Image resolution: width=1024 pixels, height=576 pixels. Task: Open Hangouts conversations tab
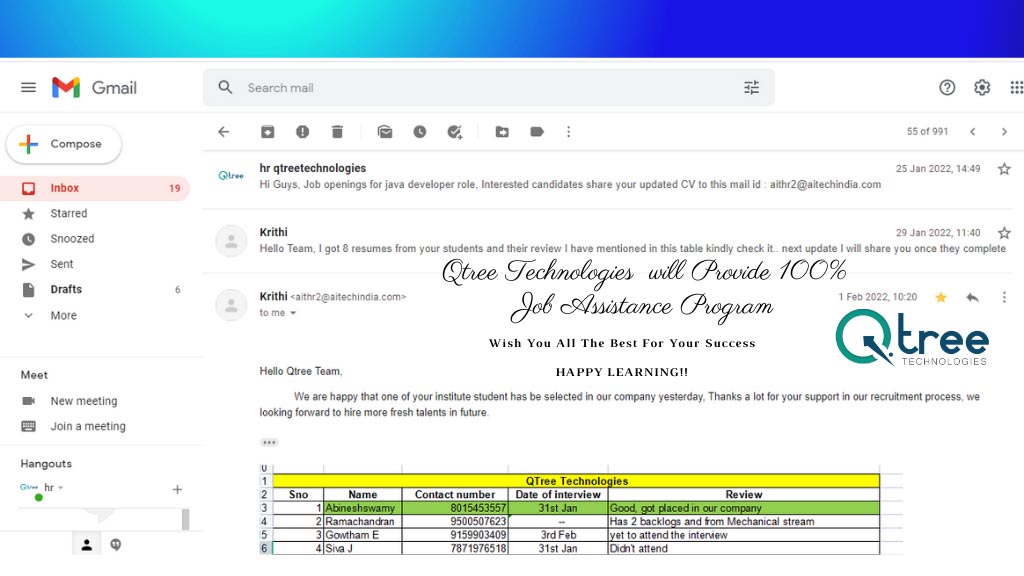116,545
